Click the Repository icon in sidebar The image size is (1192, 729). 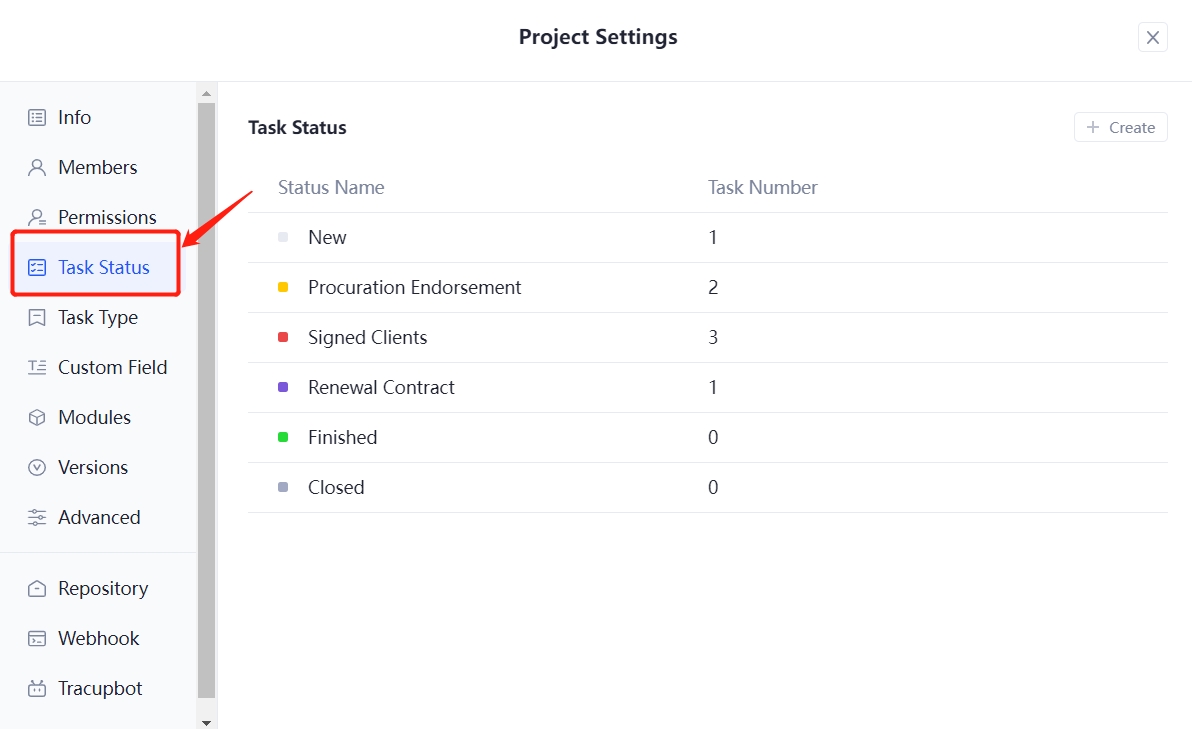pos(37,588)
